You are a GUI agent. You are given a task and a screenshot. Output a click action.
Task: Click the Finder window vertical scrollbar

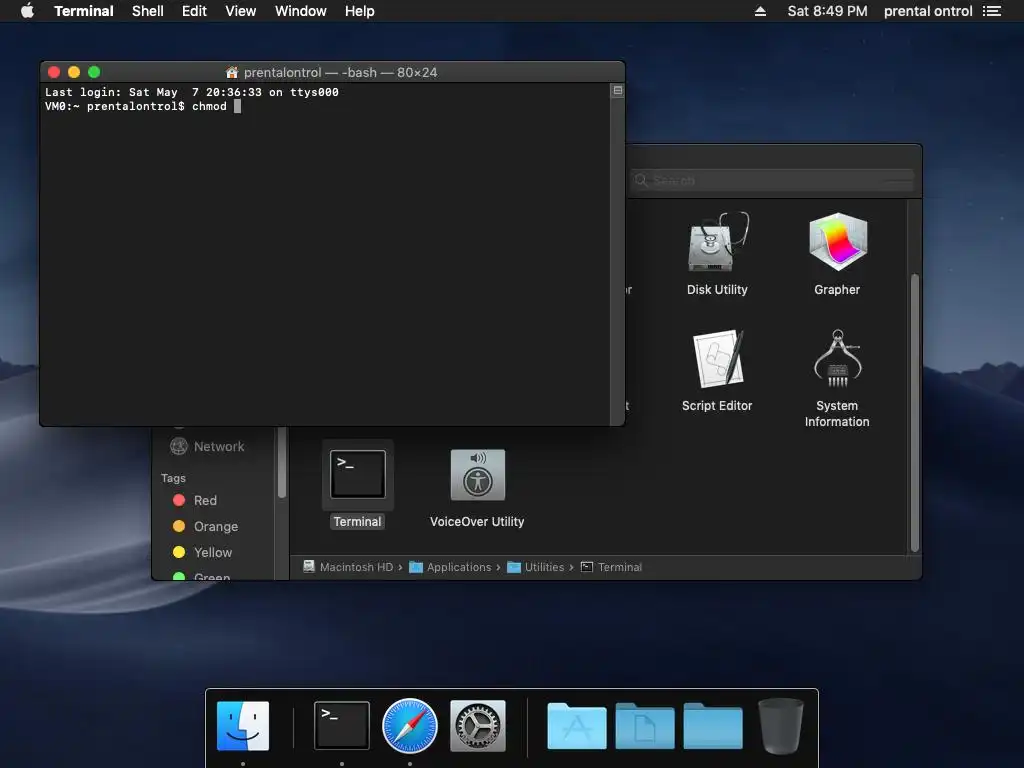point(915,413)
